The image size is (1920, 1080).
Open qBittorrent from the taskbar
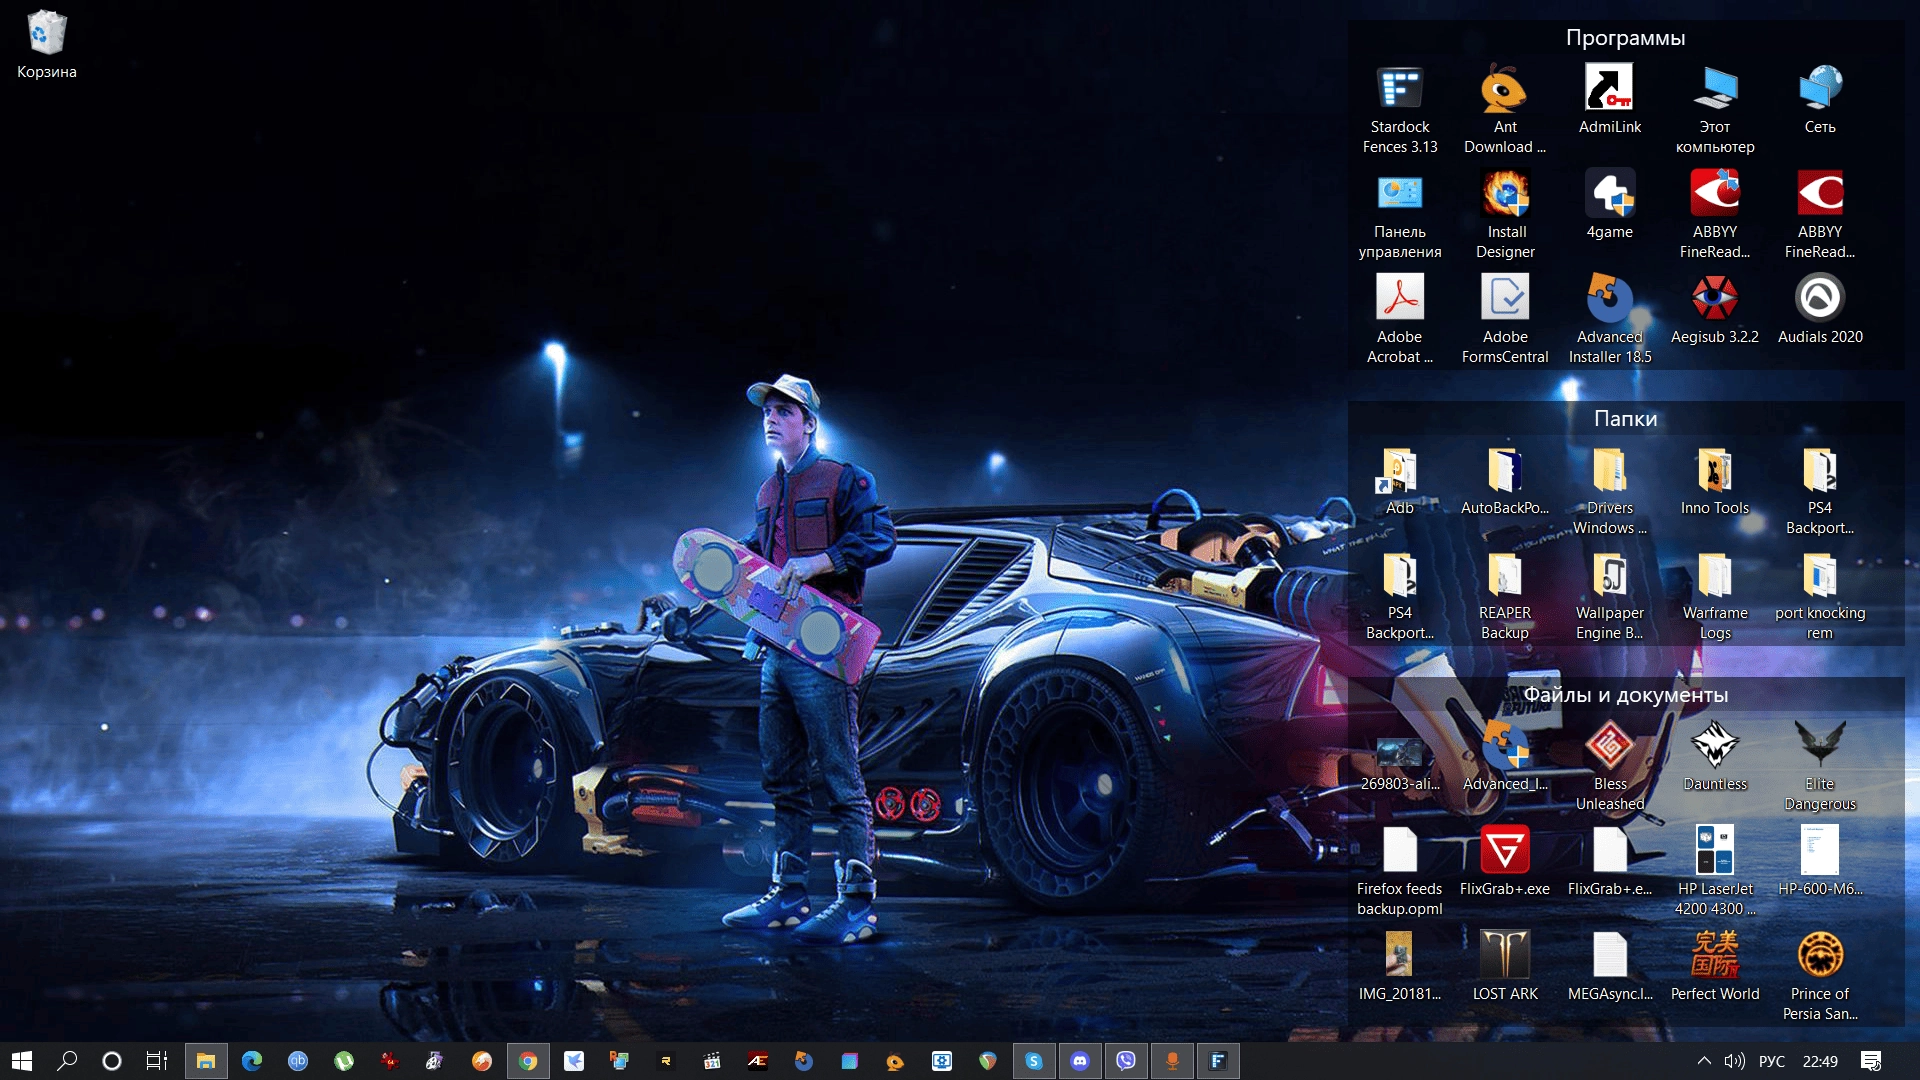coord(298,1061)
